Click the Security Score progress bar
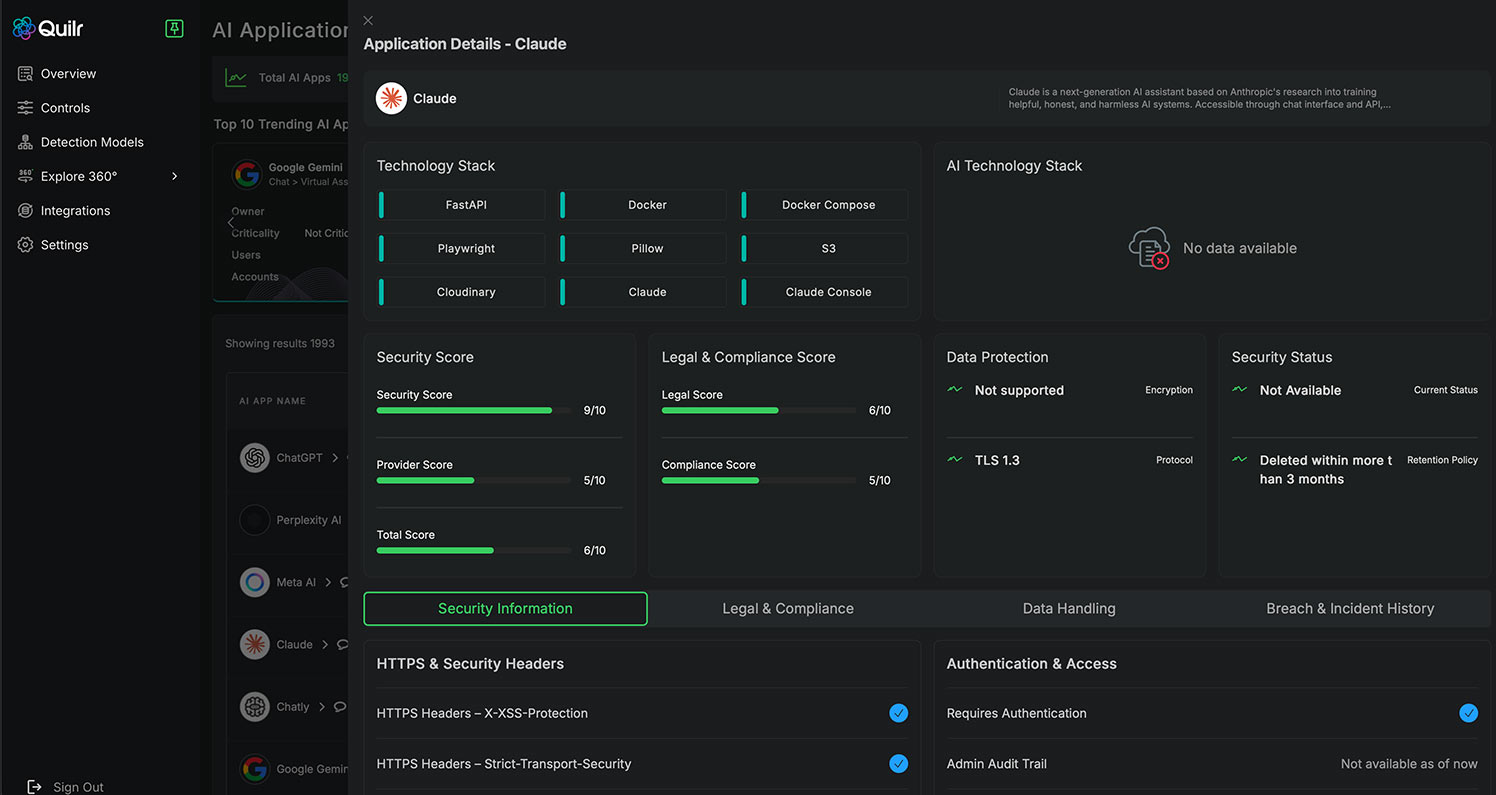 (474, 410)
